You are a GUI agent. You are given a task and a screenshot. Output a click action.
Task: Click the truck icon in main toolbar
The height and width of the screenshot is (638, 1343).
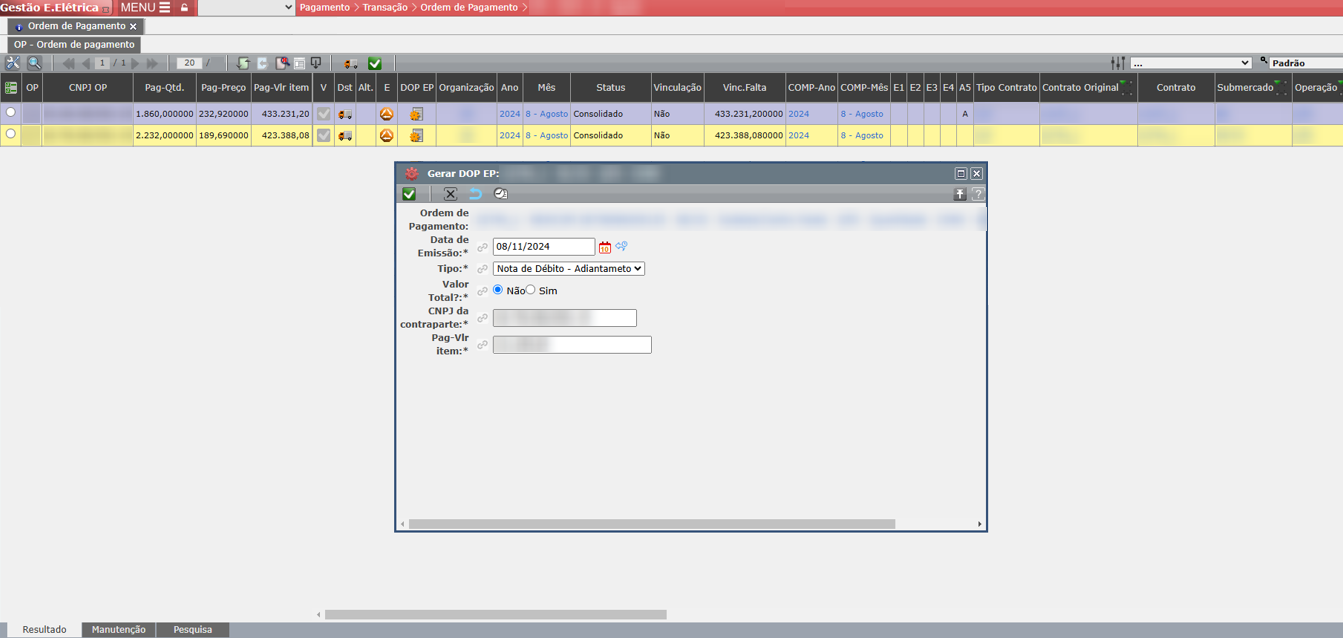(x=350, y=63)
